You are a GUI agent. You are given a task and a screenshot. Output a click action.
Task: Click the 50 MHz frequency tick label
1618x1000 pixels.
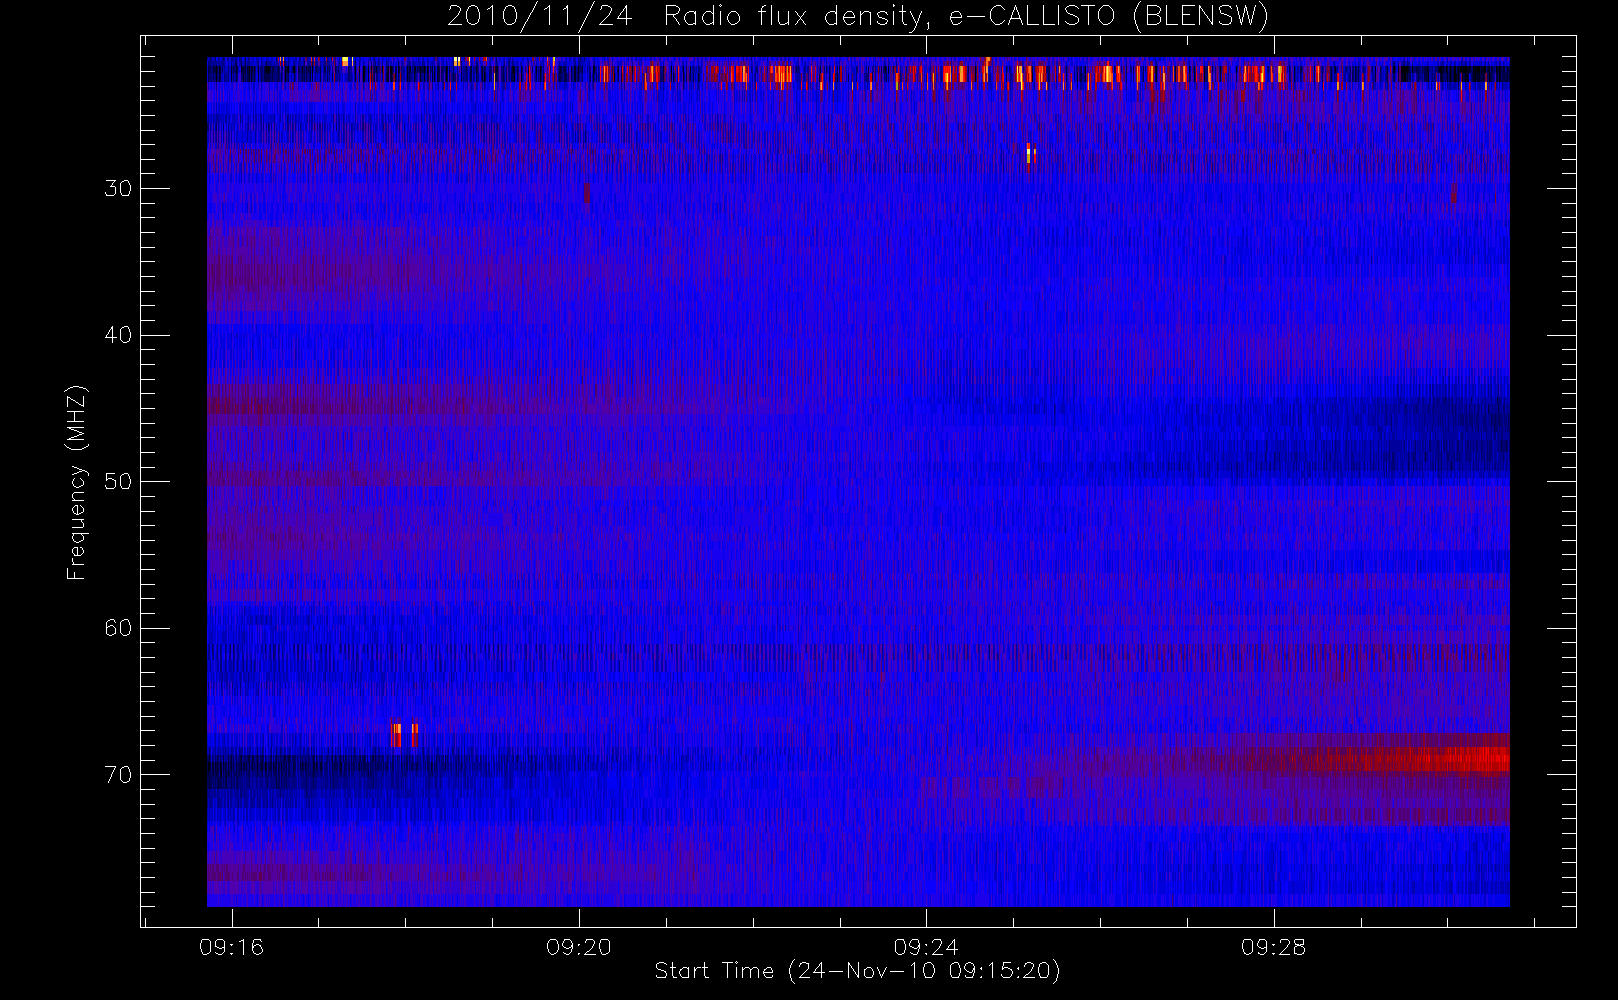pyautogui.click(x=118, y=481)
